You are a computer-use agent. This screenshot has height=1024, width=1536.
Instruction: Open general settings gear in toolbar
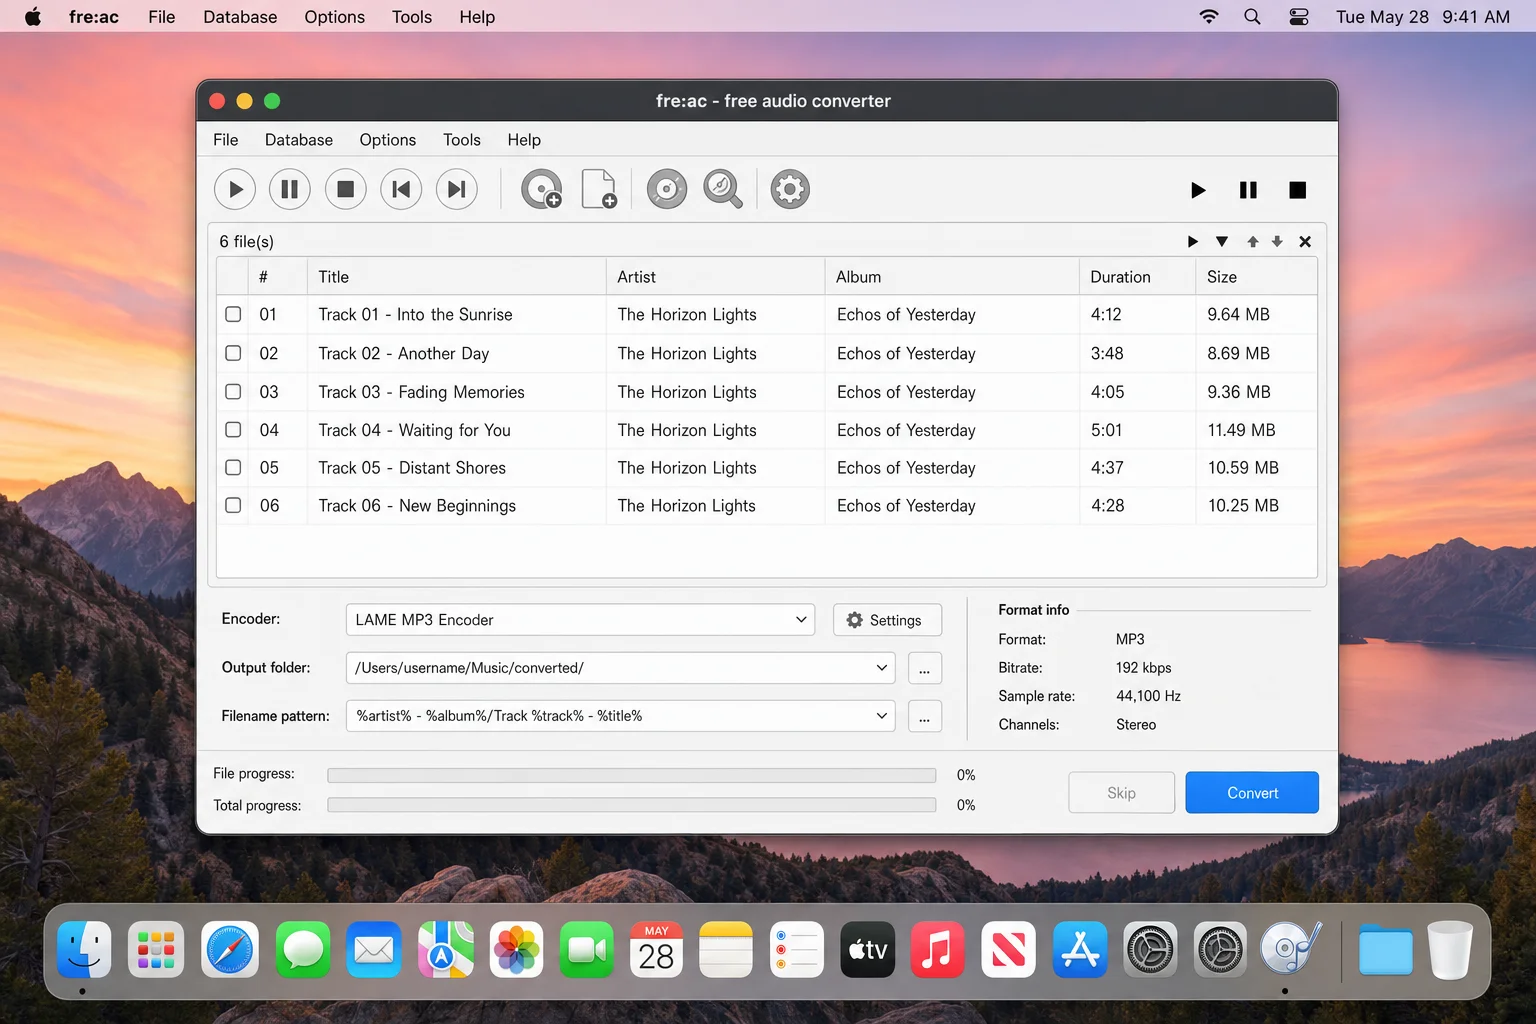coord(790,189)
